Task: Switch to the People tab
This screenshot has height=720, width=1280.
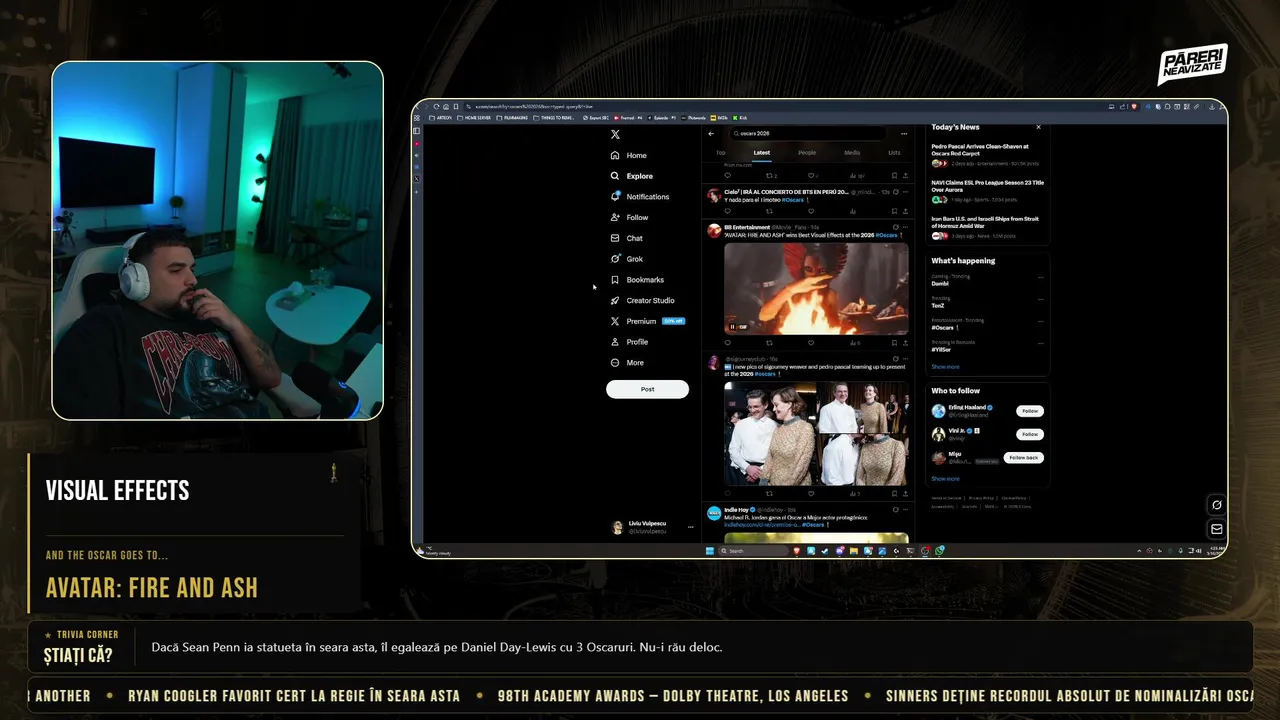Action: (x=806, y=153)
